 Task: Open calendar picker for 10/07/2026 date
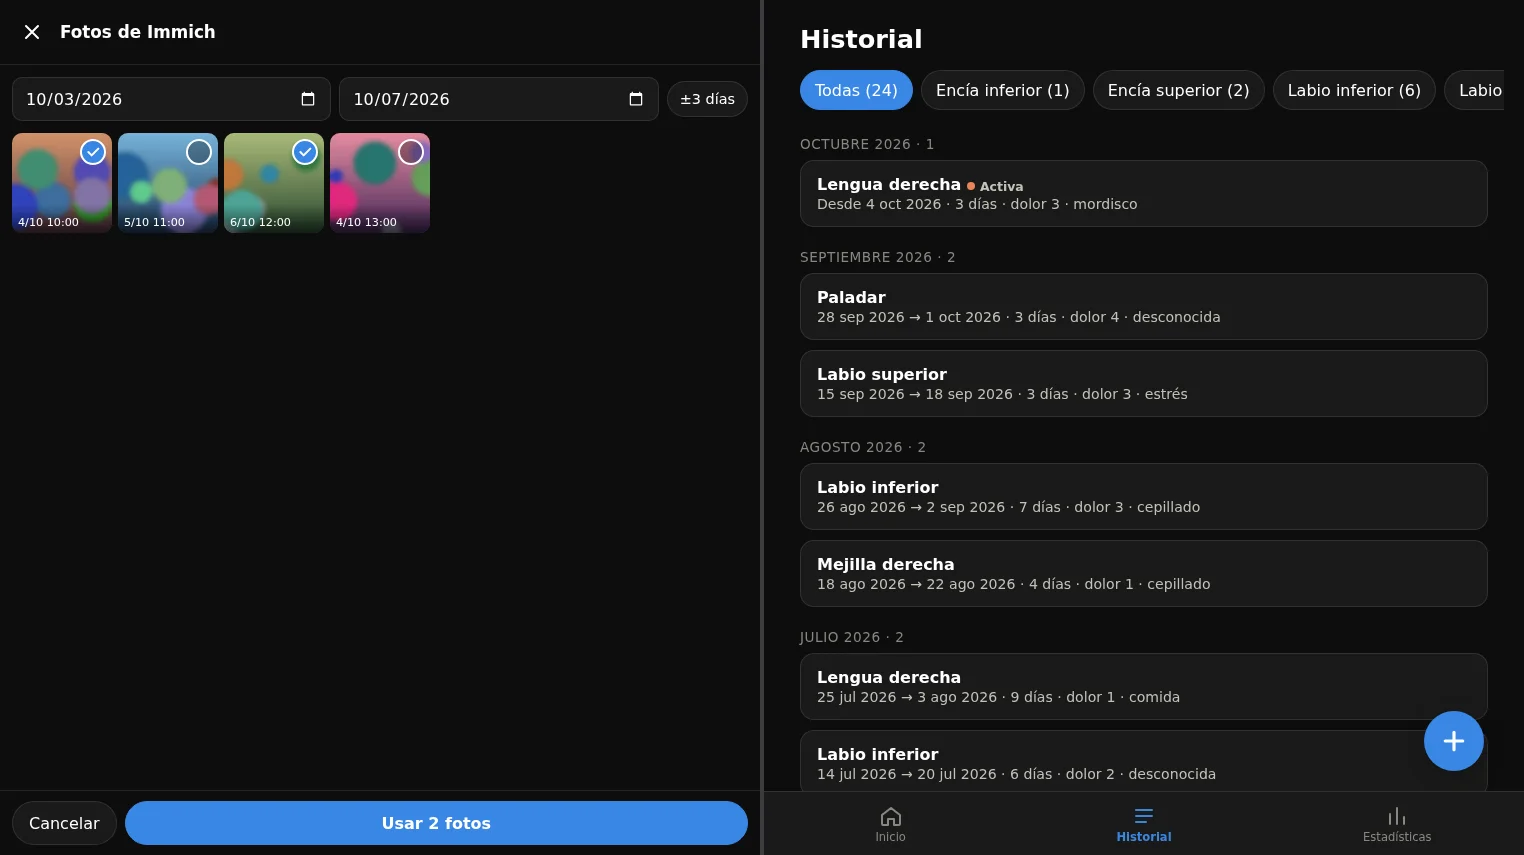(636, 99)
